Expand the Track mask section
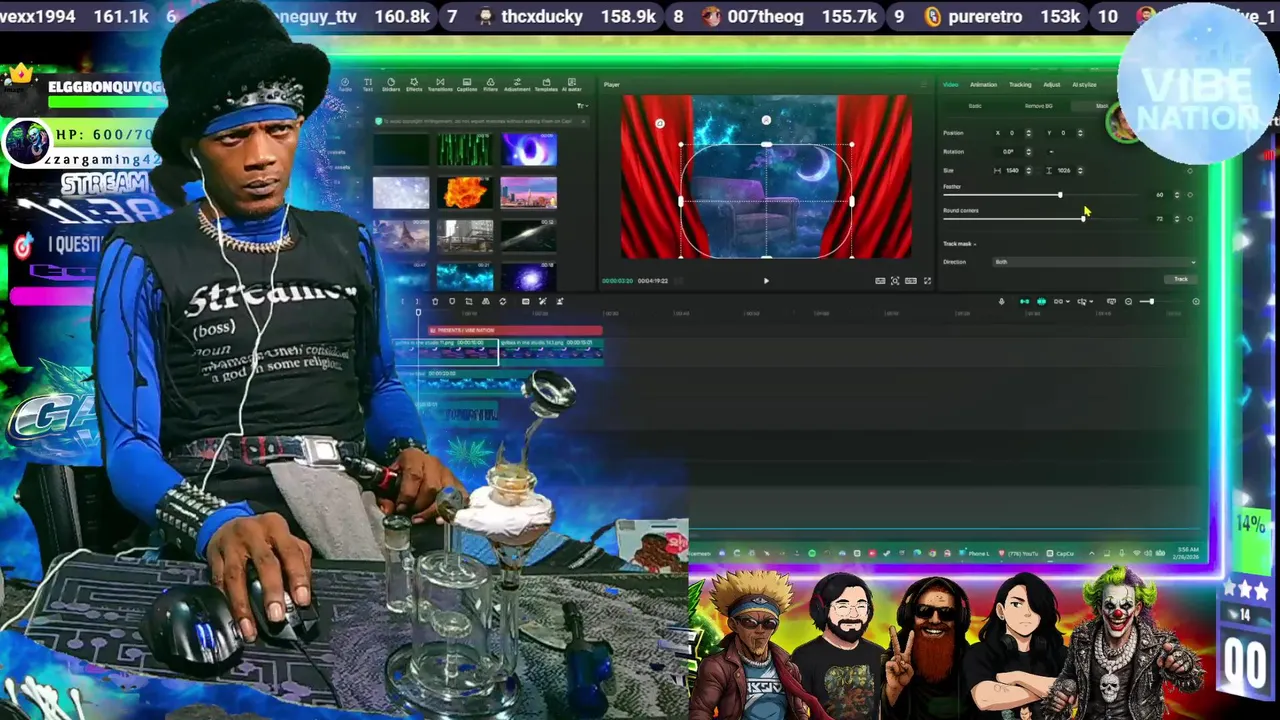This screenshot has height=720, width=1280. (x=960, y=244)
